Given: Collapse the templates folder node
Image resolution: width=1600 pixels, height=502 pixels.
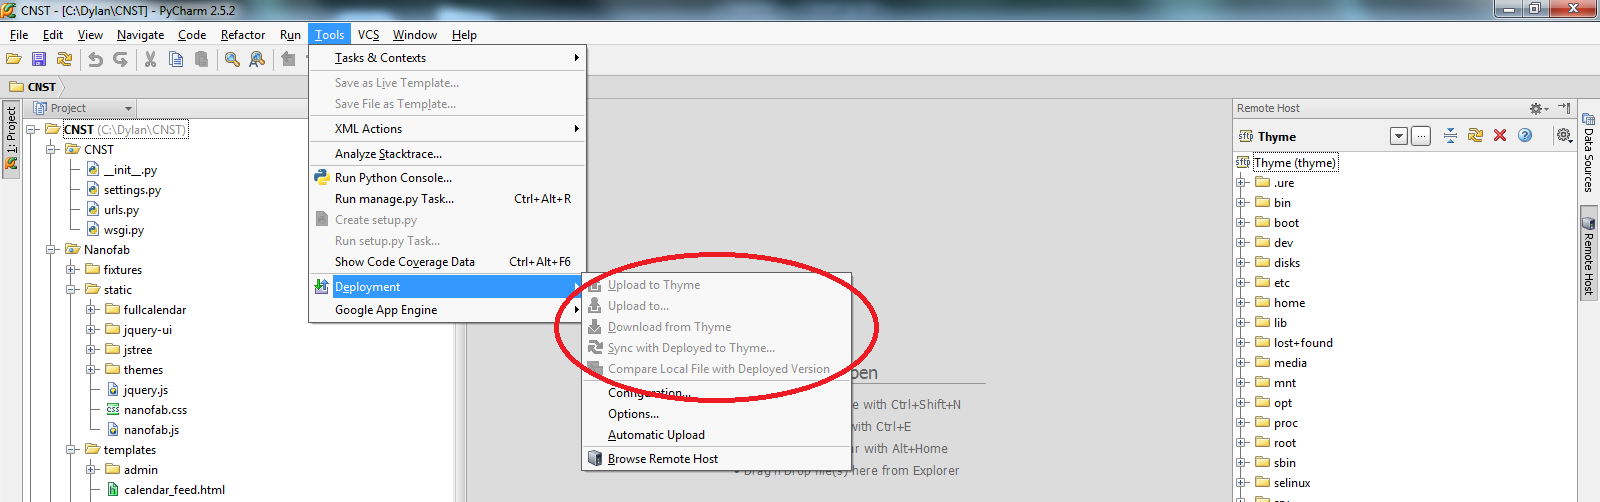Looking at the screenshot, I should (72, 450).
